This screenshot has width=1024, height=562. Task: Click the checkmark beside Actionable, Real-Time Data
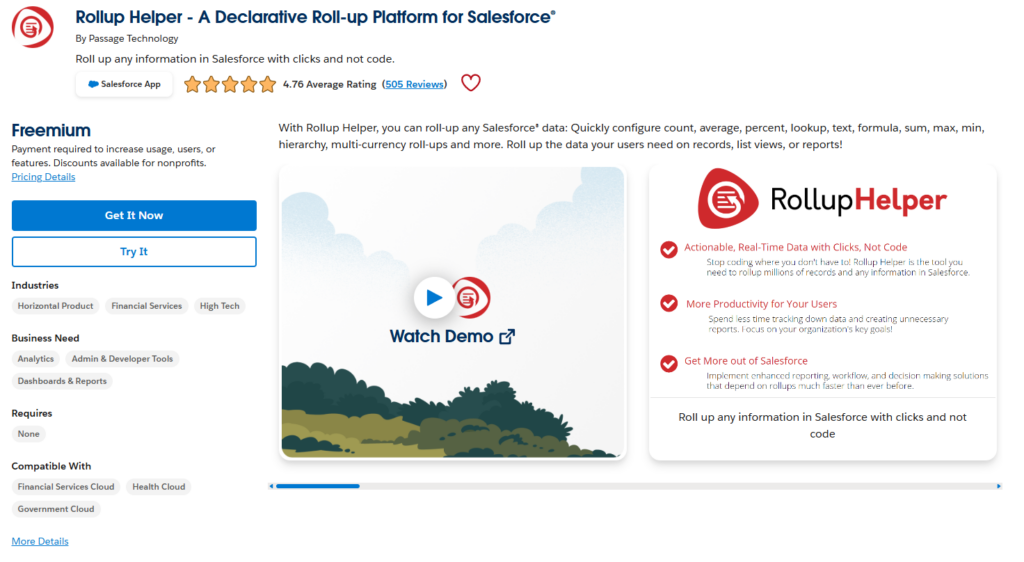(668, 249)
